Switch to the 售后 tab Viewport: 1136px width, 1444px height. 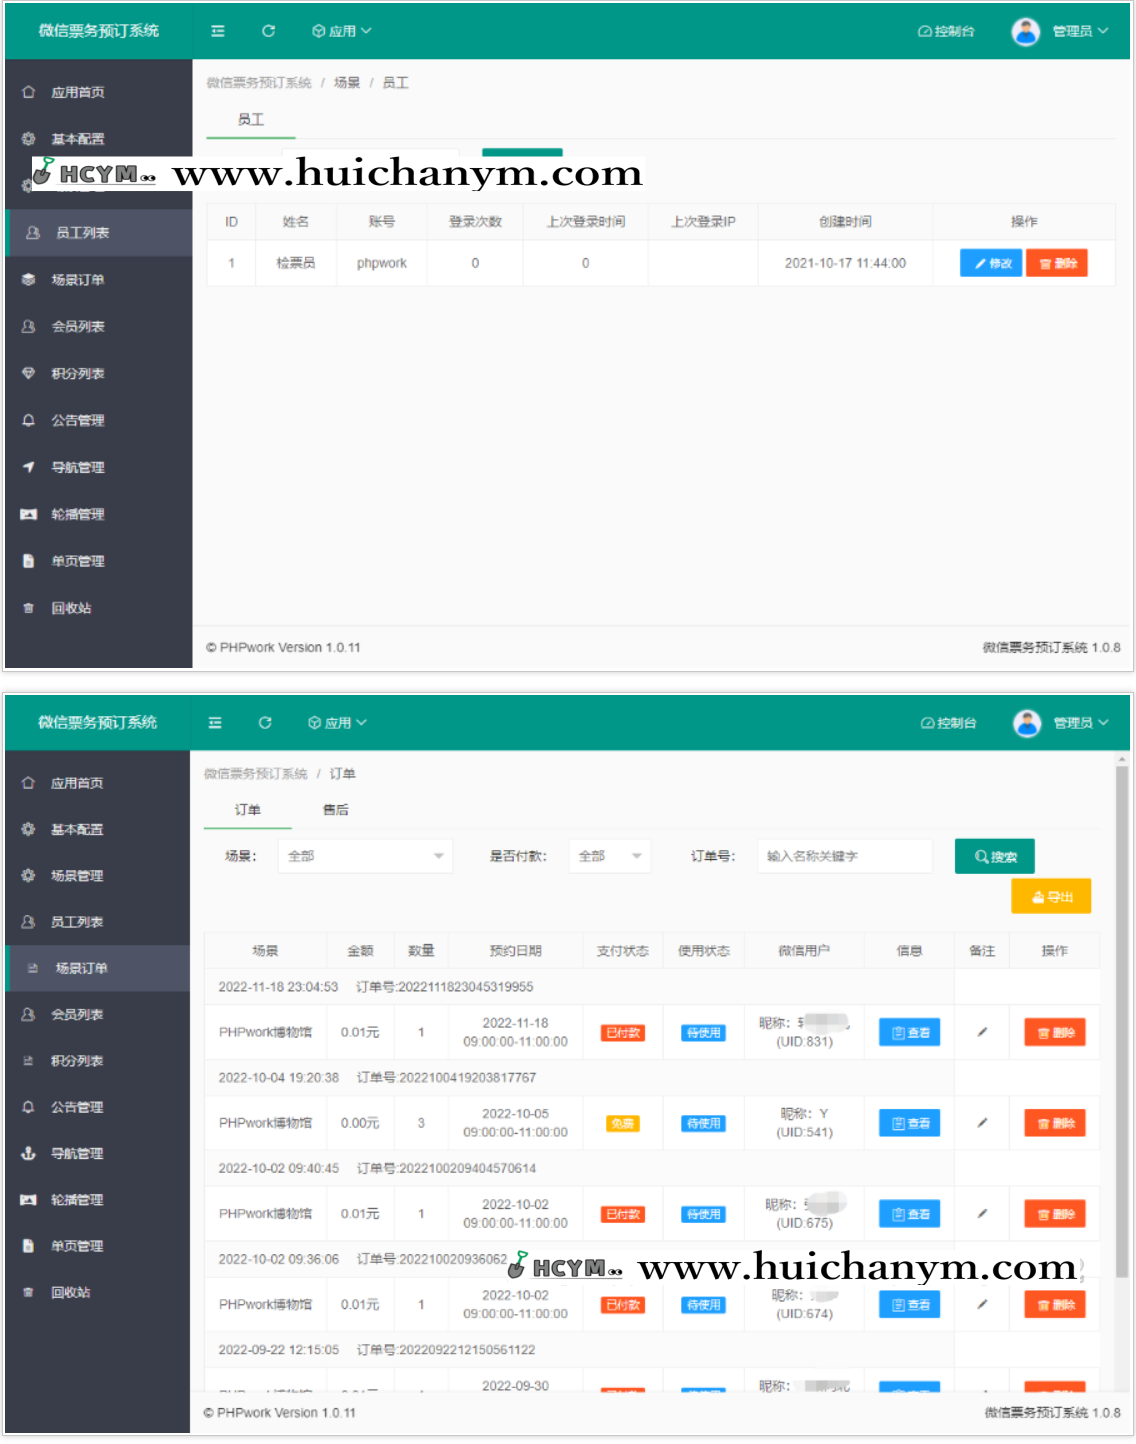(x=335, y=810)
